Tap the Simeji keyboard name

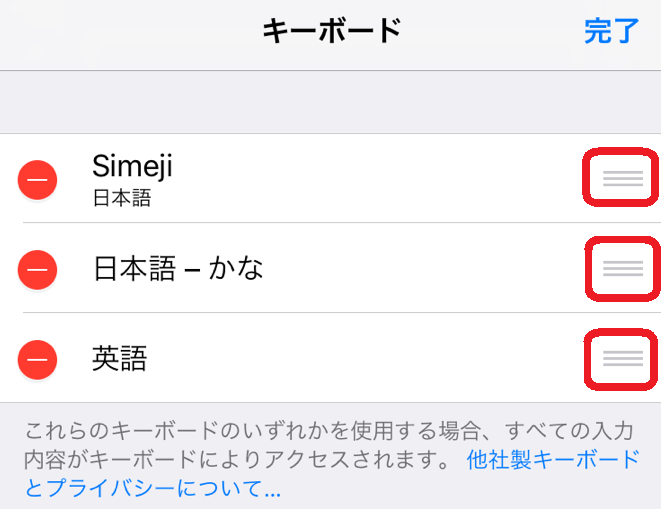[x=132, y=166]
